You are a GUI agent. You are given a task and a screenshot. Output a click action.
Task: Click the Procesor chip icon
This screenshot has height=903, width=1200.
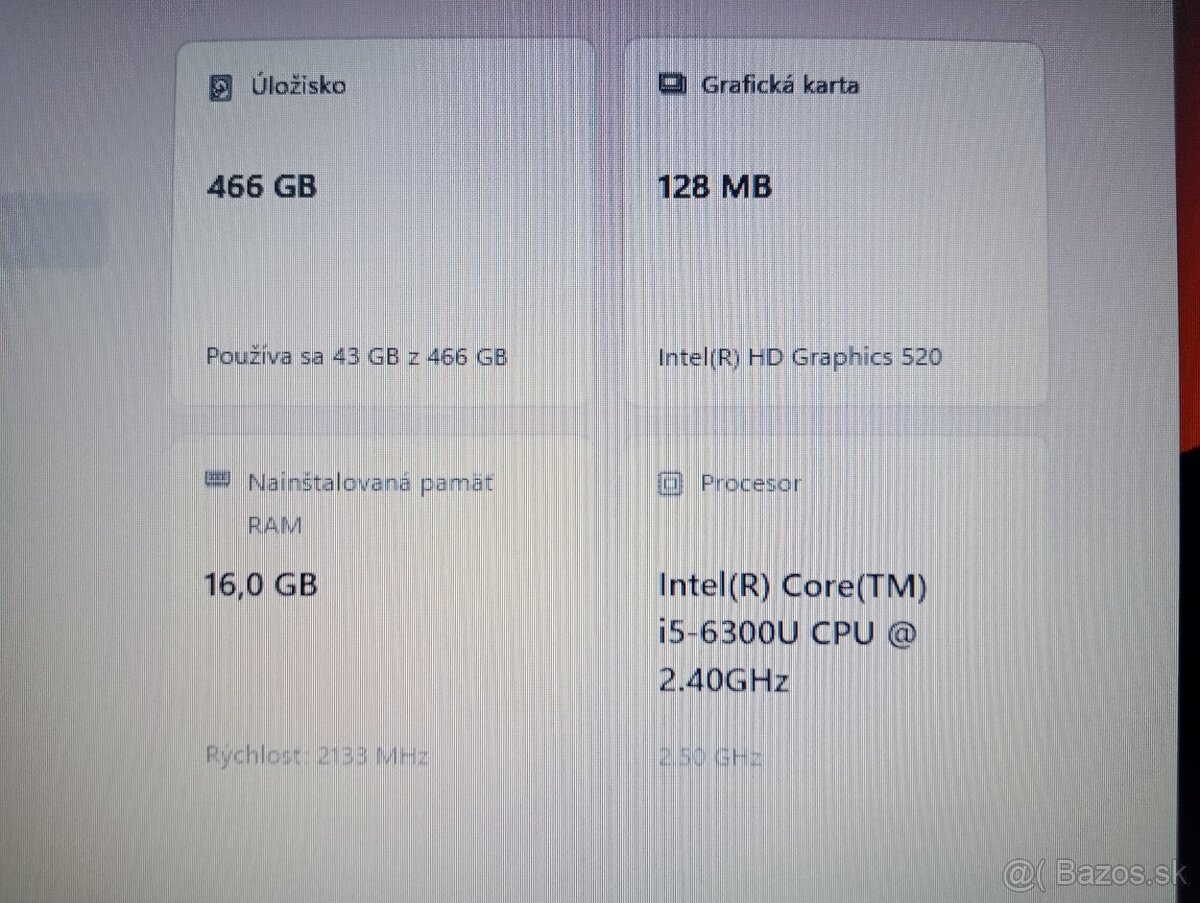pyautogui.click(x=670, y=484)
